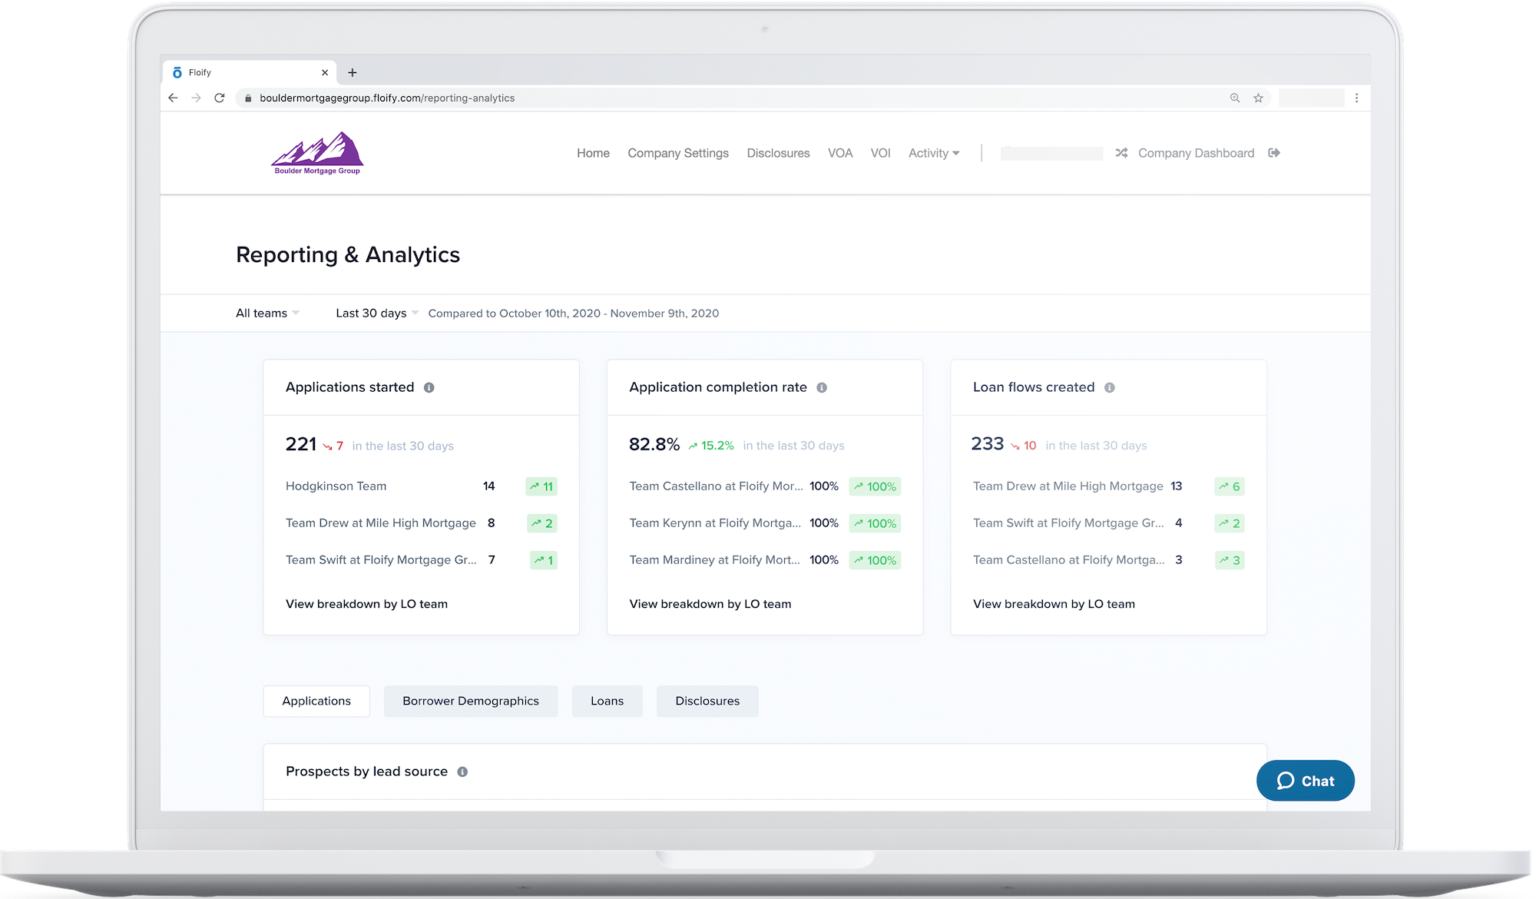This screenshot has height=899, width=1536.
Task: Click the info icon beside Prospects by lead source
Action: (461, 771)
